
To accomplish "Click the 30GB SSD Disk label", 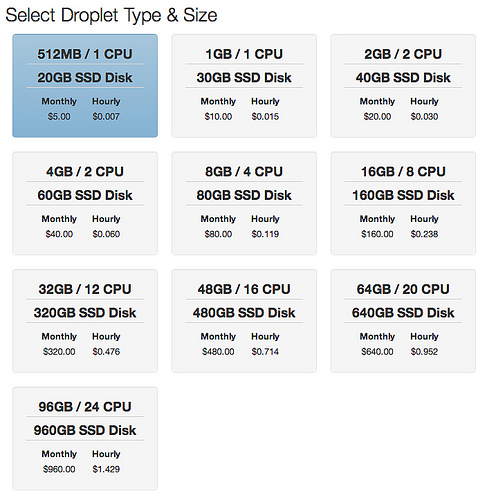I will [x=244, y=78].
